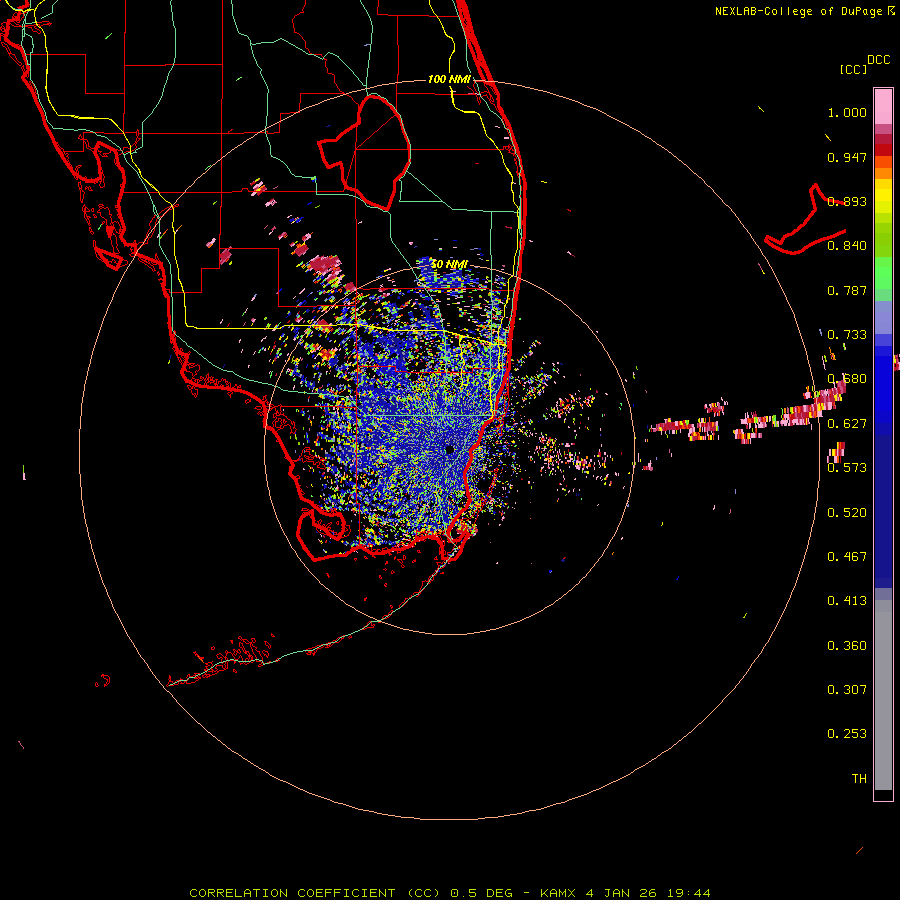Click the 1.000 value on color scale

point(847,113)
